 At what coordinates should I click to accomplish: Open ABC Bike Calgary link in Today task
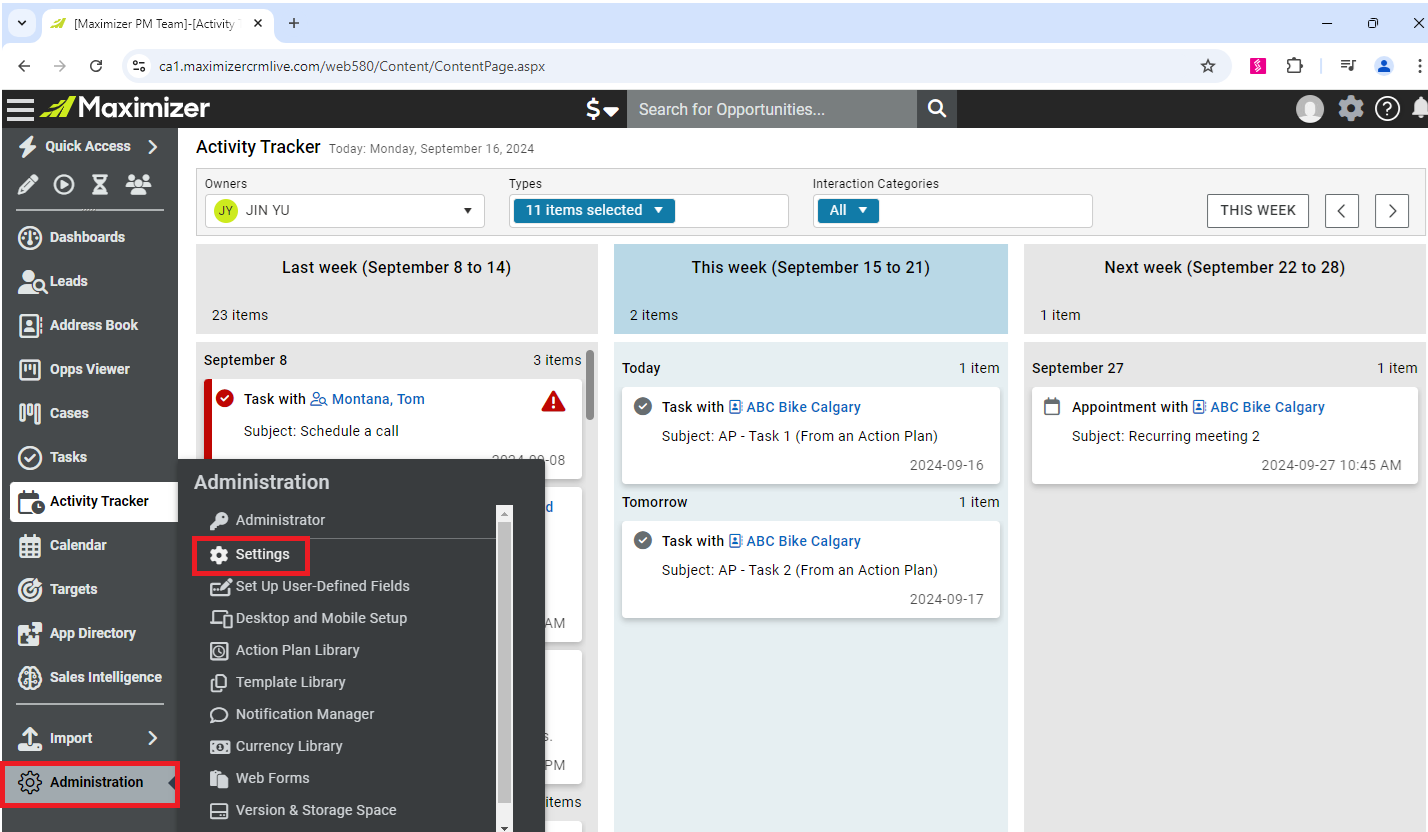pyautogui.click(x=803, y=407)
